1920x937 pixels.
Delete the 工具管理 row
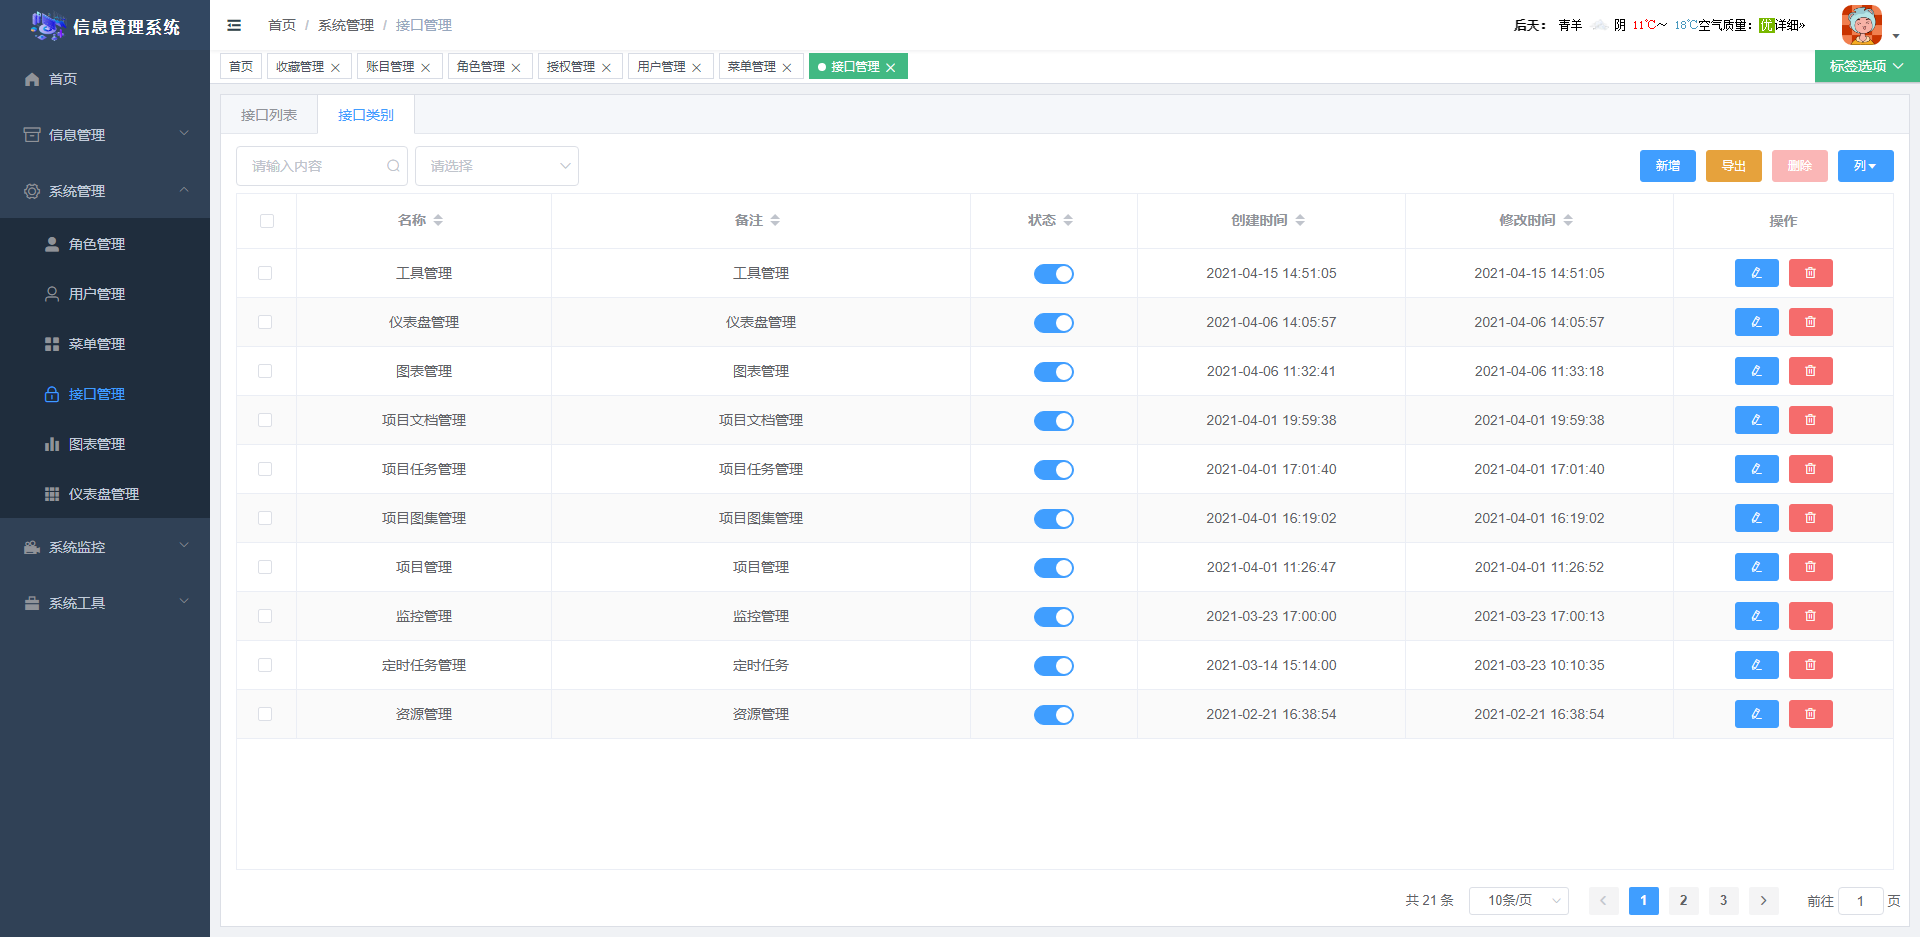click(1810, 273)
